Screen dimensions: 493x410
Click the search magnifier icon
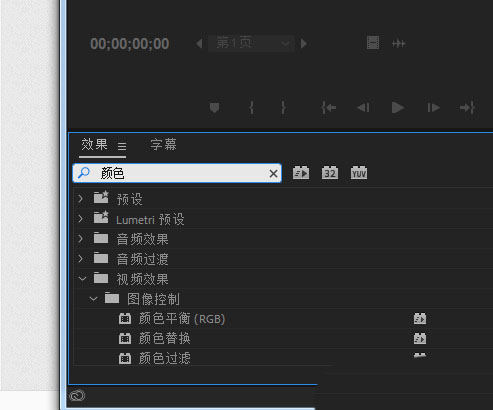point(84,173)
